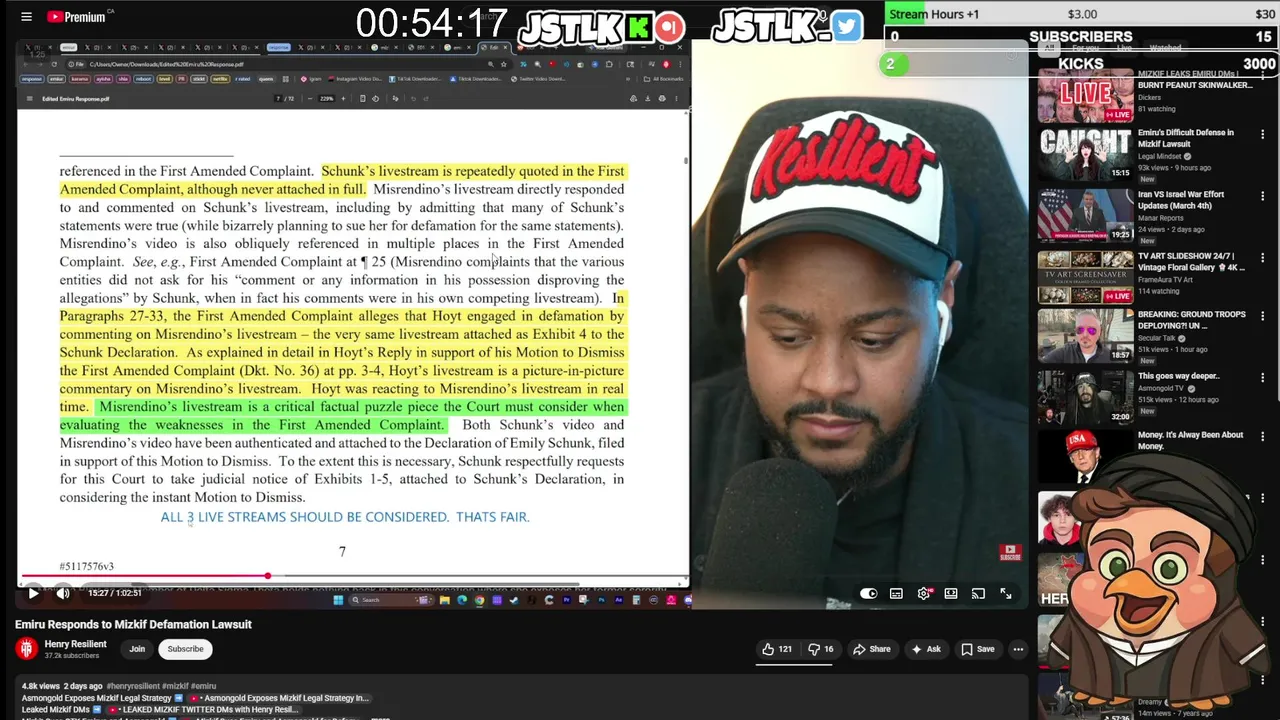Click the play button in the player
This screenshot has width=1280, height=720.
tap(33, 593)
